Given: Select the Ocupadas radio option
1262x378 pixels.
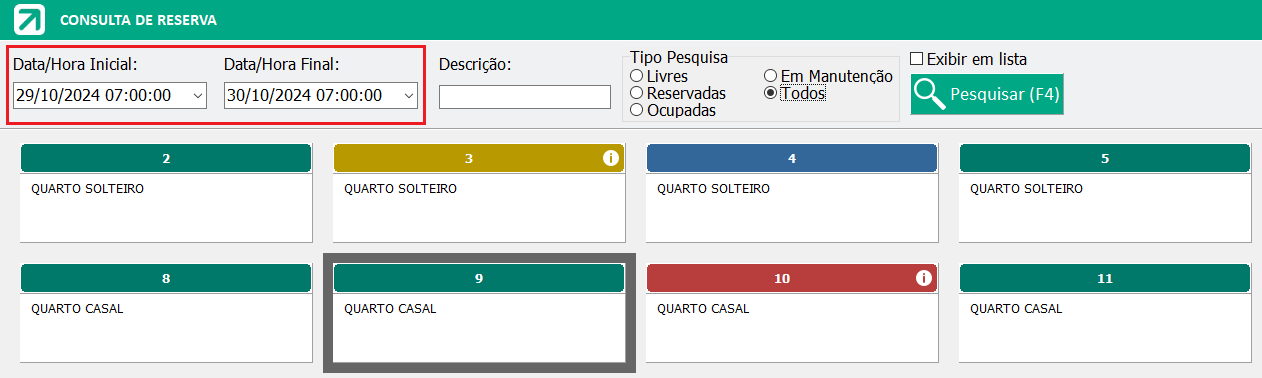Looking at the screenshot, I should tap(636, 110).
